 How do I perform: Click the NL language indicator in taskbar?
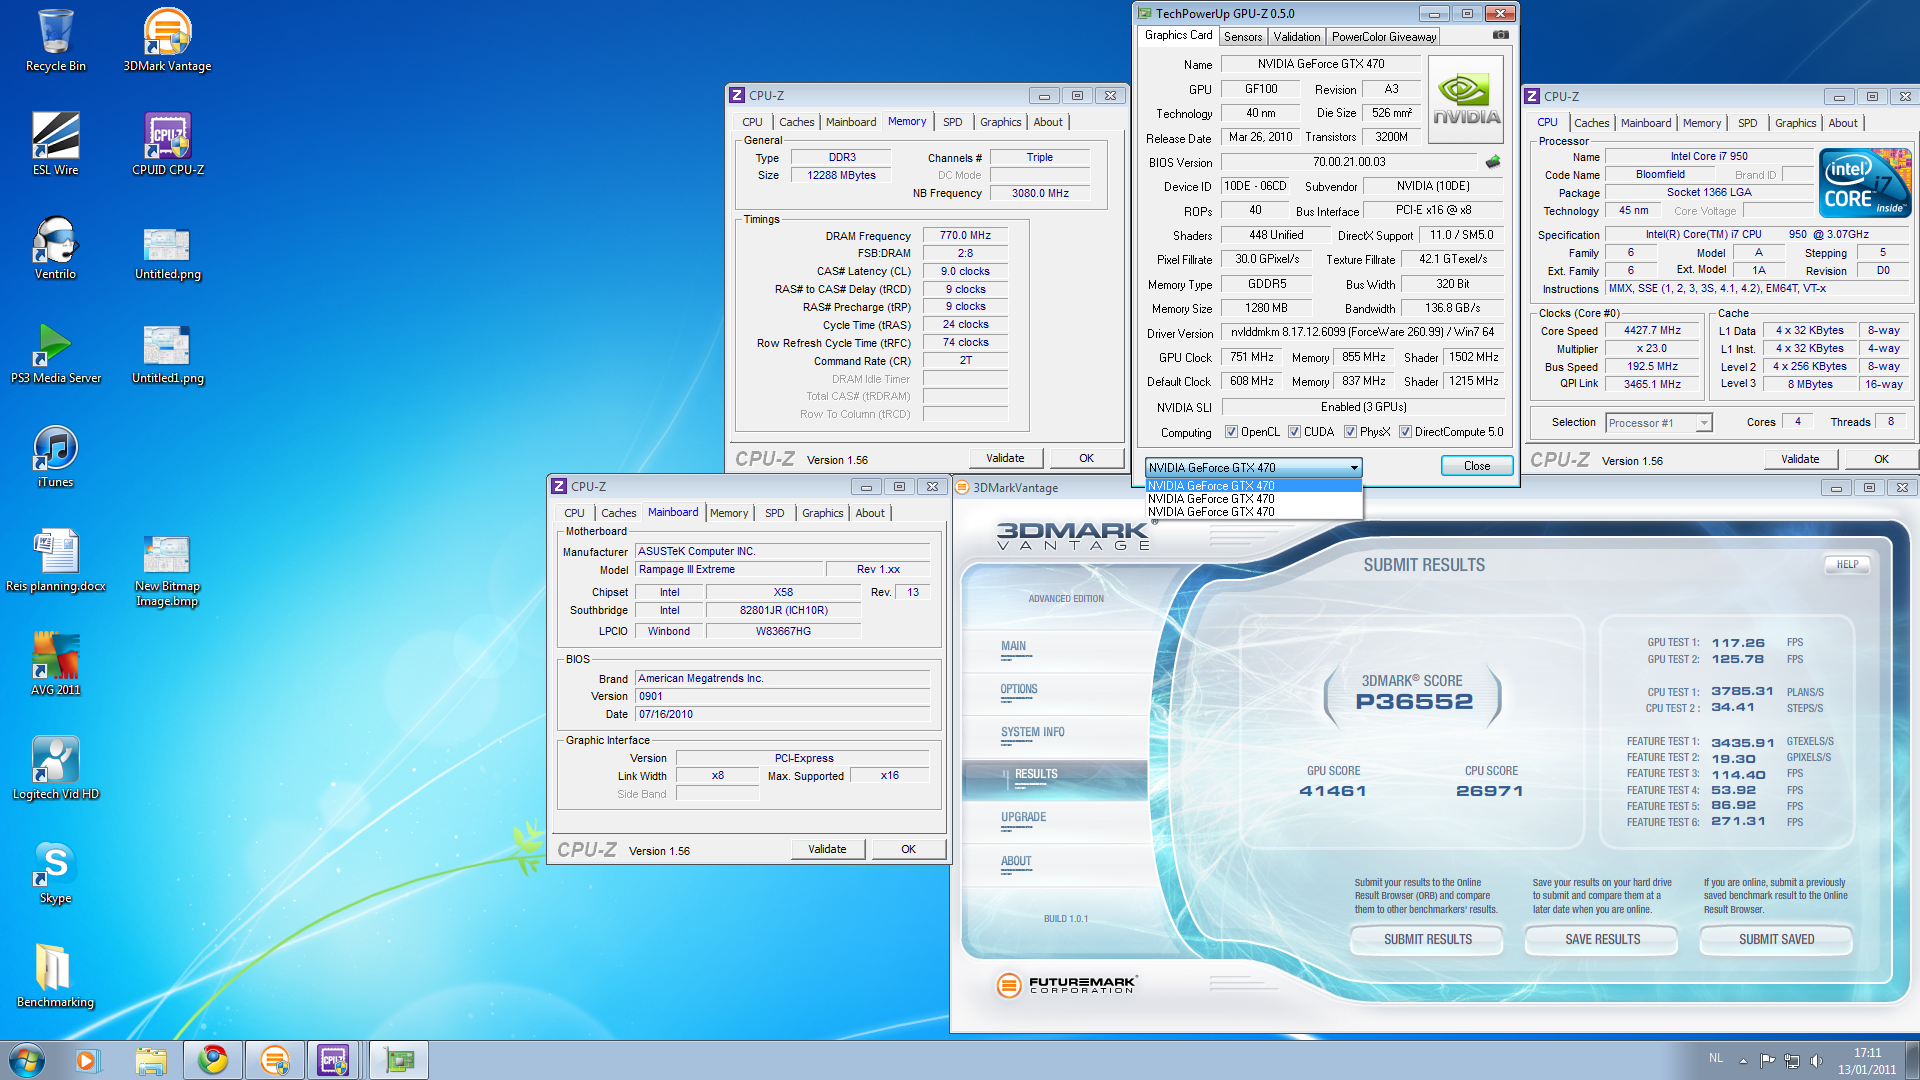point(1716,1058)
